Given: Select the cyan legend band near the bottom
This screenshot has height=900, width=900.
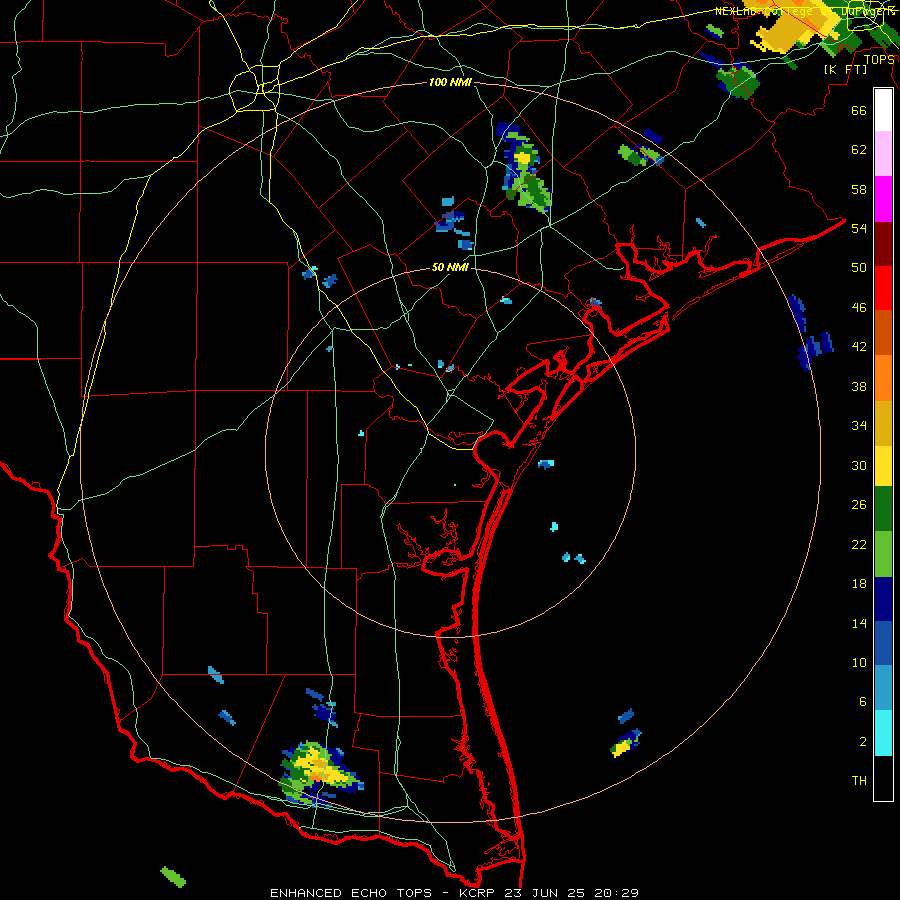Looking at the screenshot, I should (x=883, y=733).
